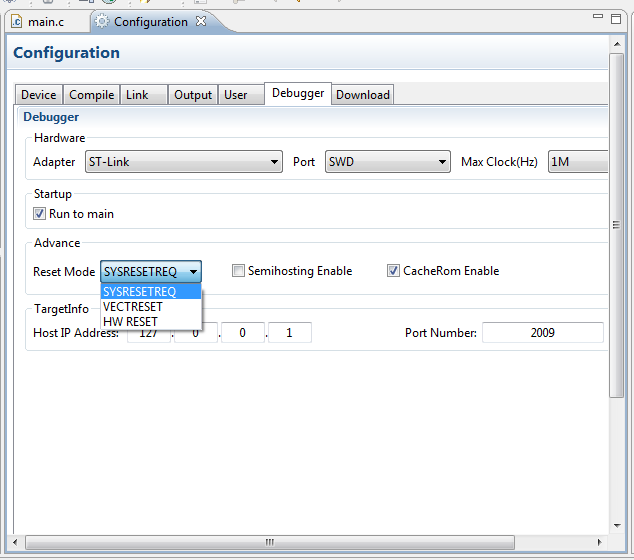Open the Link tab
The width and height of the screenshot is (634, 560).
coord(144,95)
